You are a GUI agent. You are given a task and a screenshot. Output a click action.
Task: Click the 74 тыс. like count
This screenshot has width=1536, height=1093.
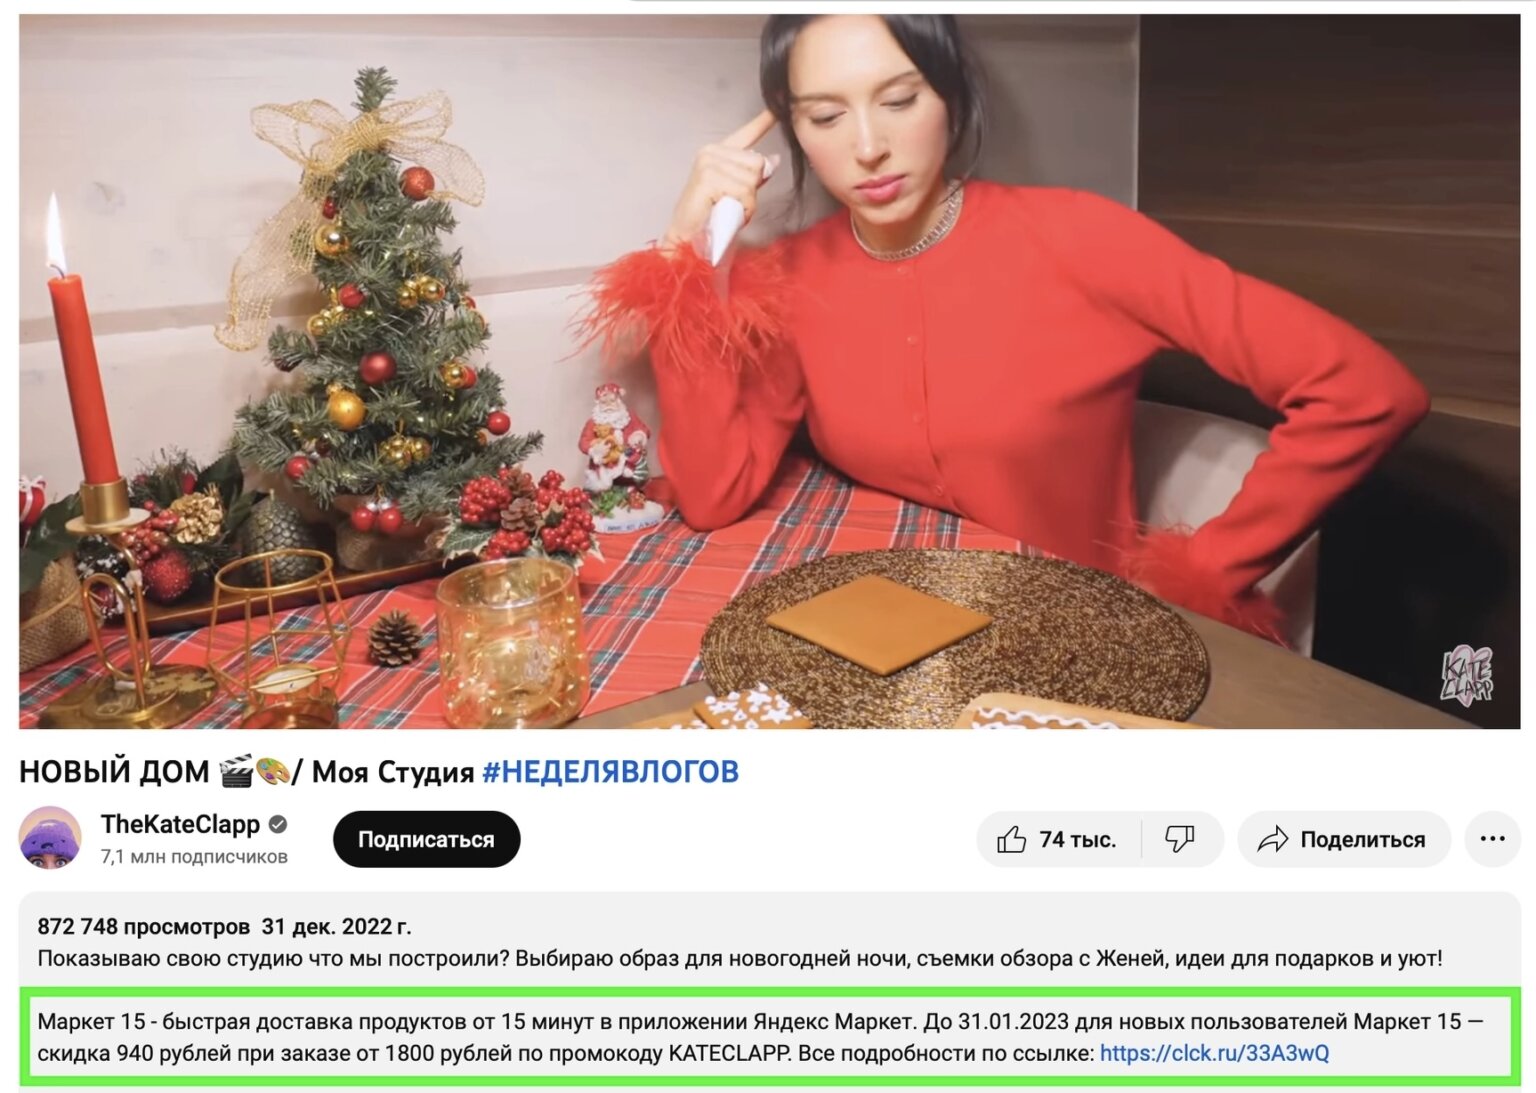point(1077,839)
